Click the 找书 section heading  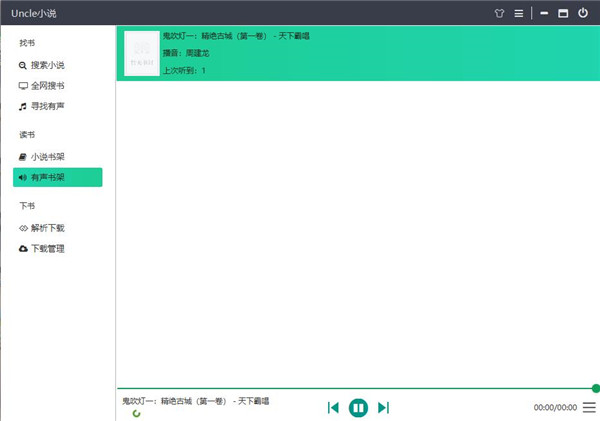(27, 43)
